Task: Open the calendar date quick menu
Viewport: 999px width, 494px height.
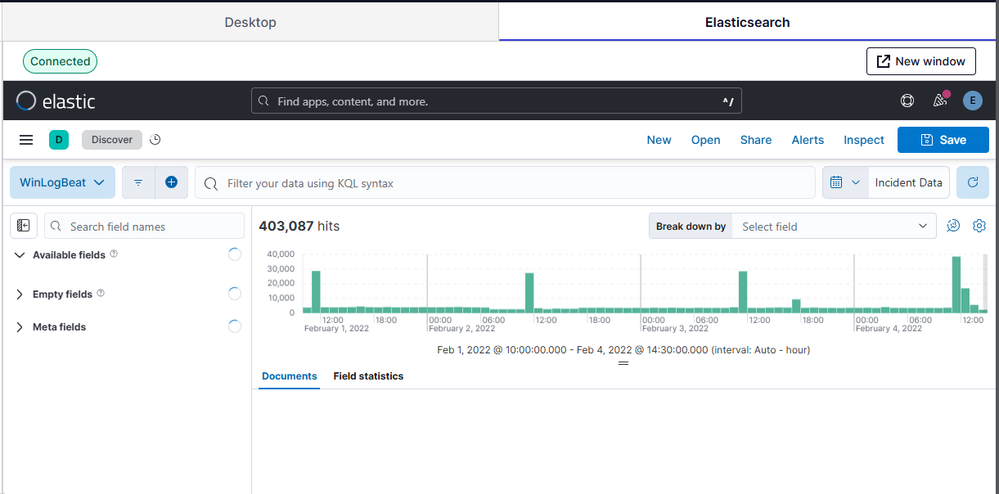Action: click(844, 183)
